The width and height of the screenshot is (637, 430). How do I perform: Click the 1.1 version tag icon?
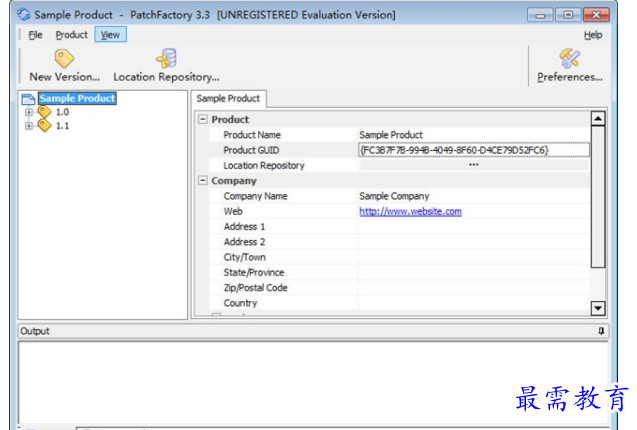click(x=44, y=126)
